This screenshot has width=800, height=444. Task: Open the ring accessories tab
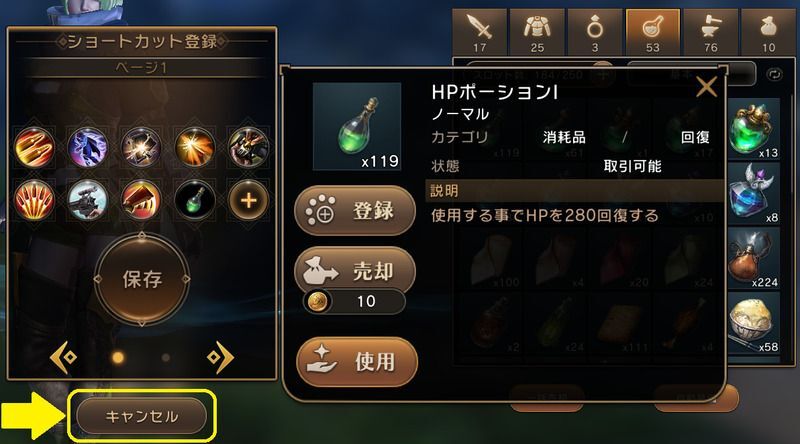[x=594, y=32]
